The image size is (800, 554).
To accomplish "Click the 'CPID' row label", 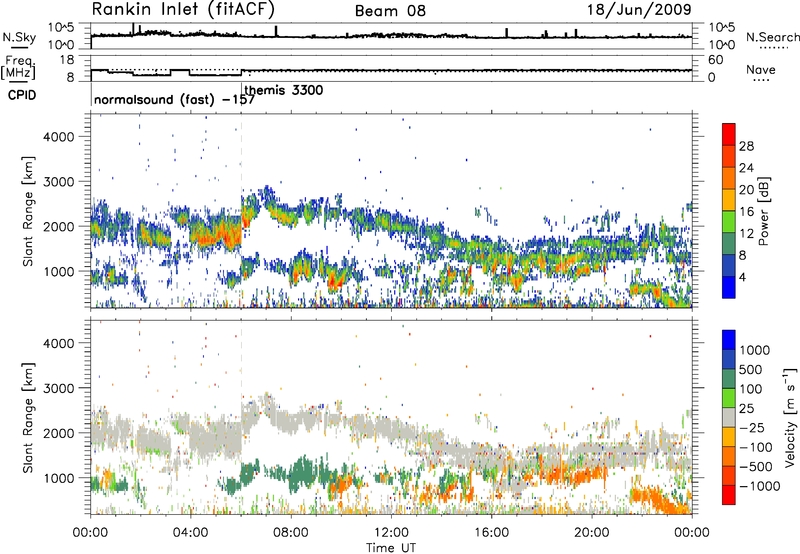I will point(22,95).
